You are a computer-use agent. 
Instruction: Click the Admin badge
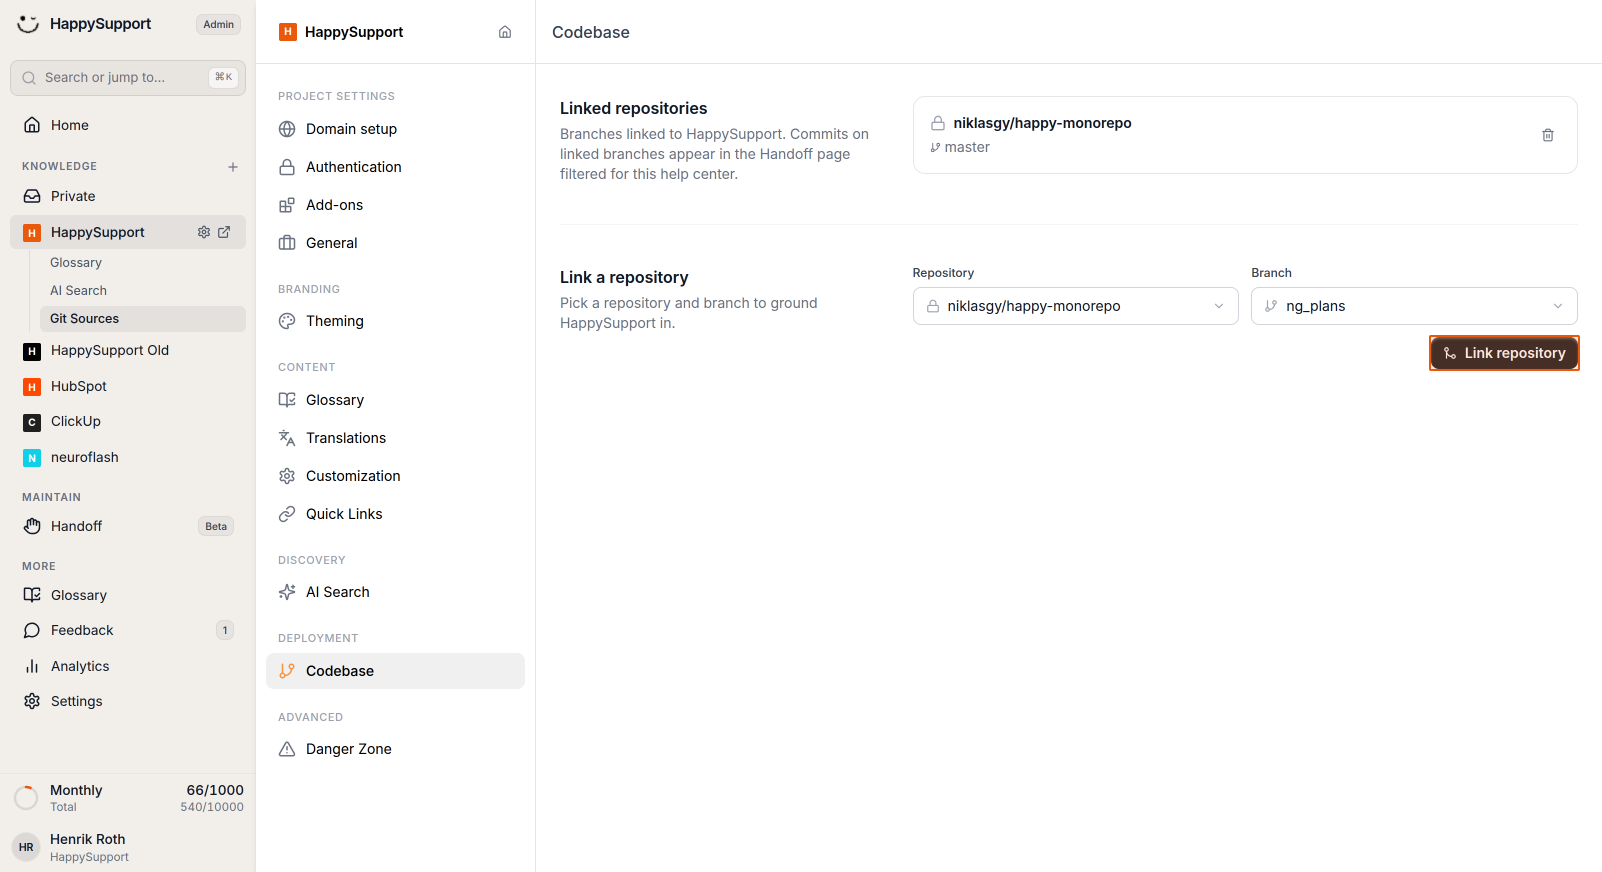tap(218, 25)
